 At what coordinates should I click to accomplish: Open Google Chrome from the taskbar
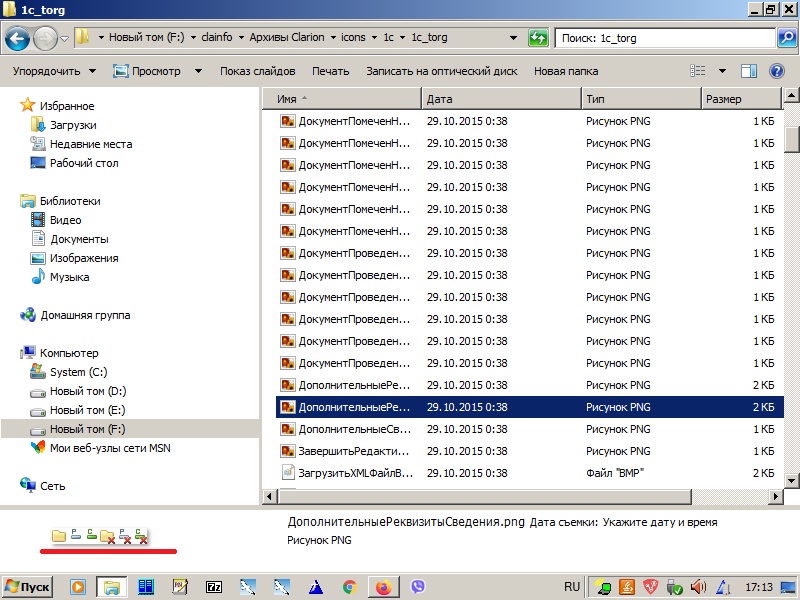pos(349,587)
